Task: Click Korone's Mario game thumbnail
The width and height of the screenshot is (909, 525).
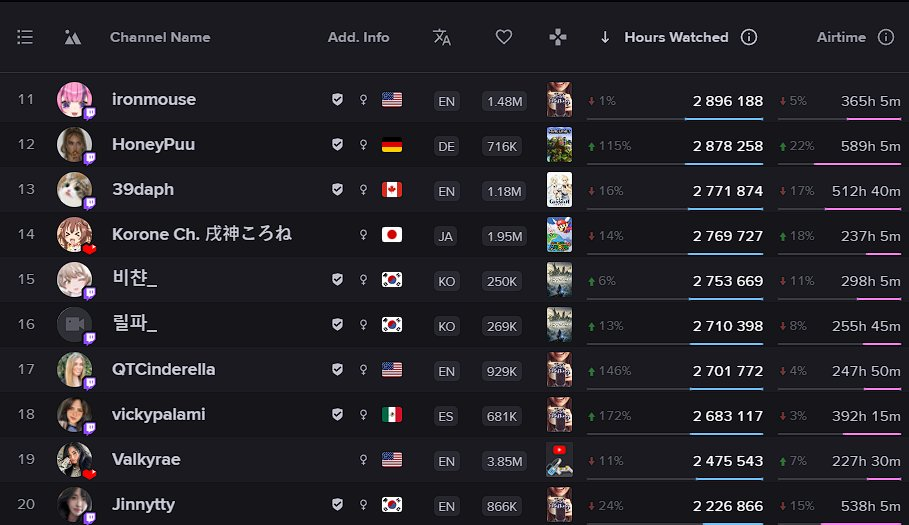Action: click(x=559, y=235)
